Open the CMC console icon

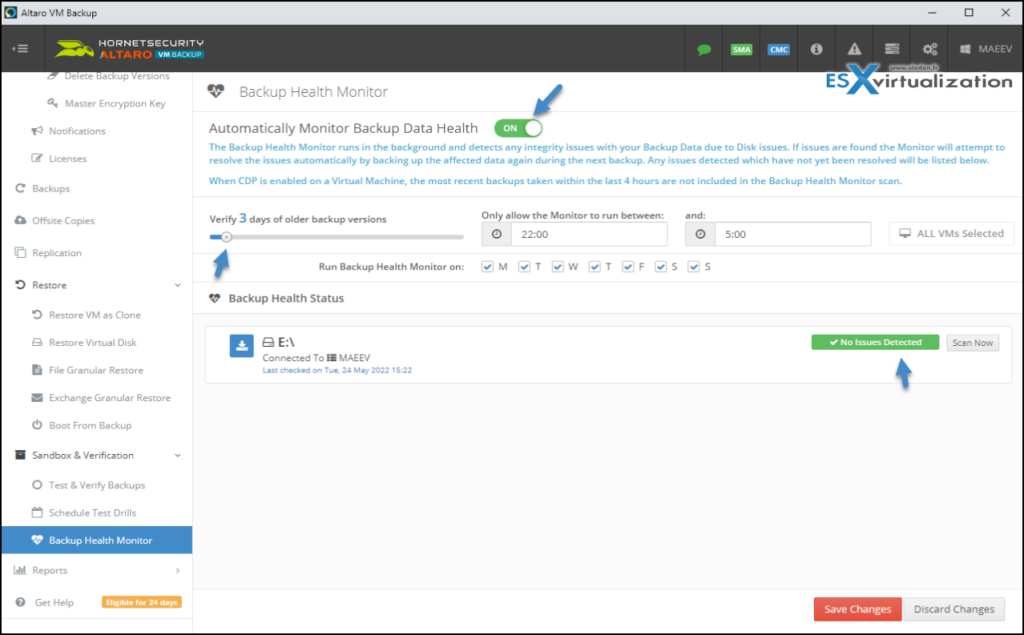[x=778, y=48]
